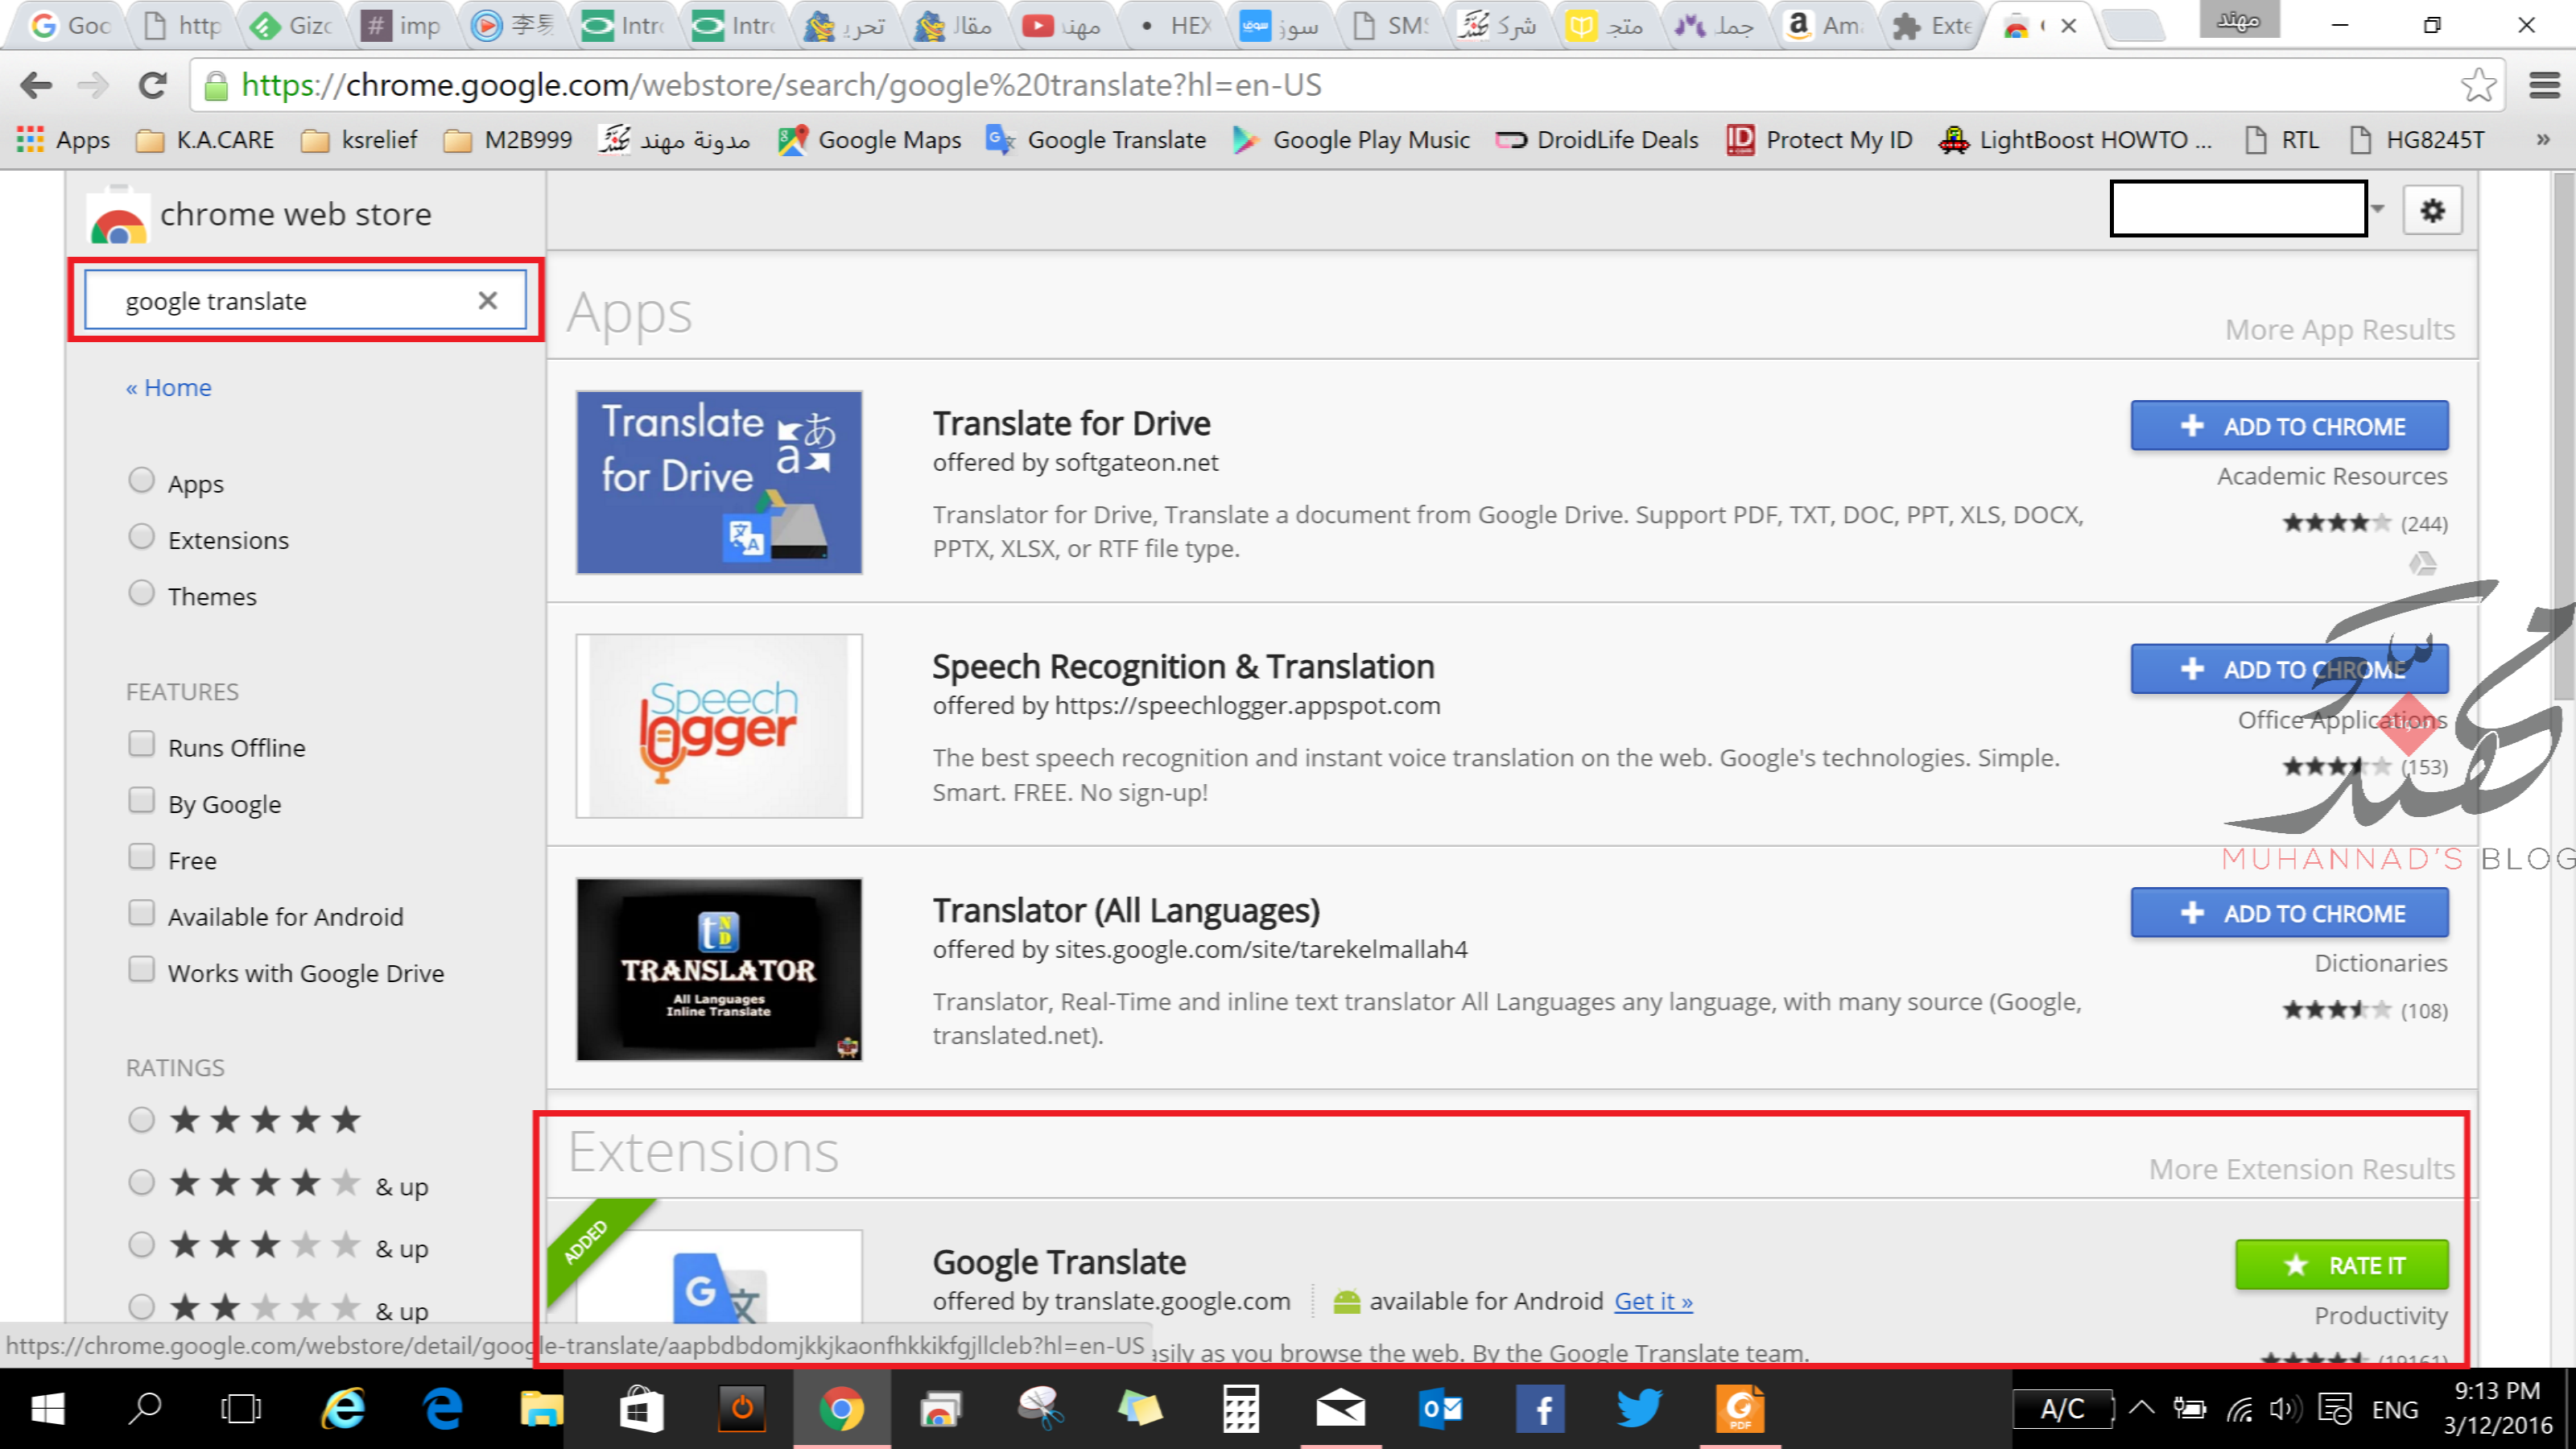Open the K.A.CARE bookmarks folder

click(x=206, y=140)
